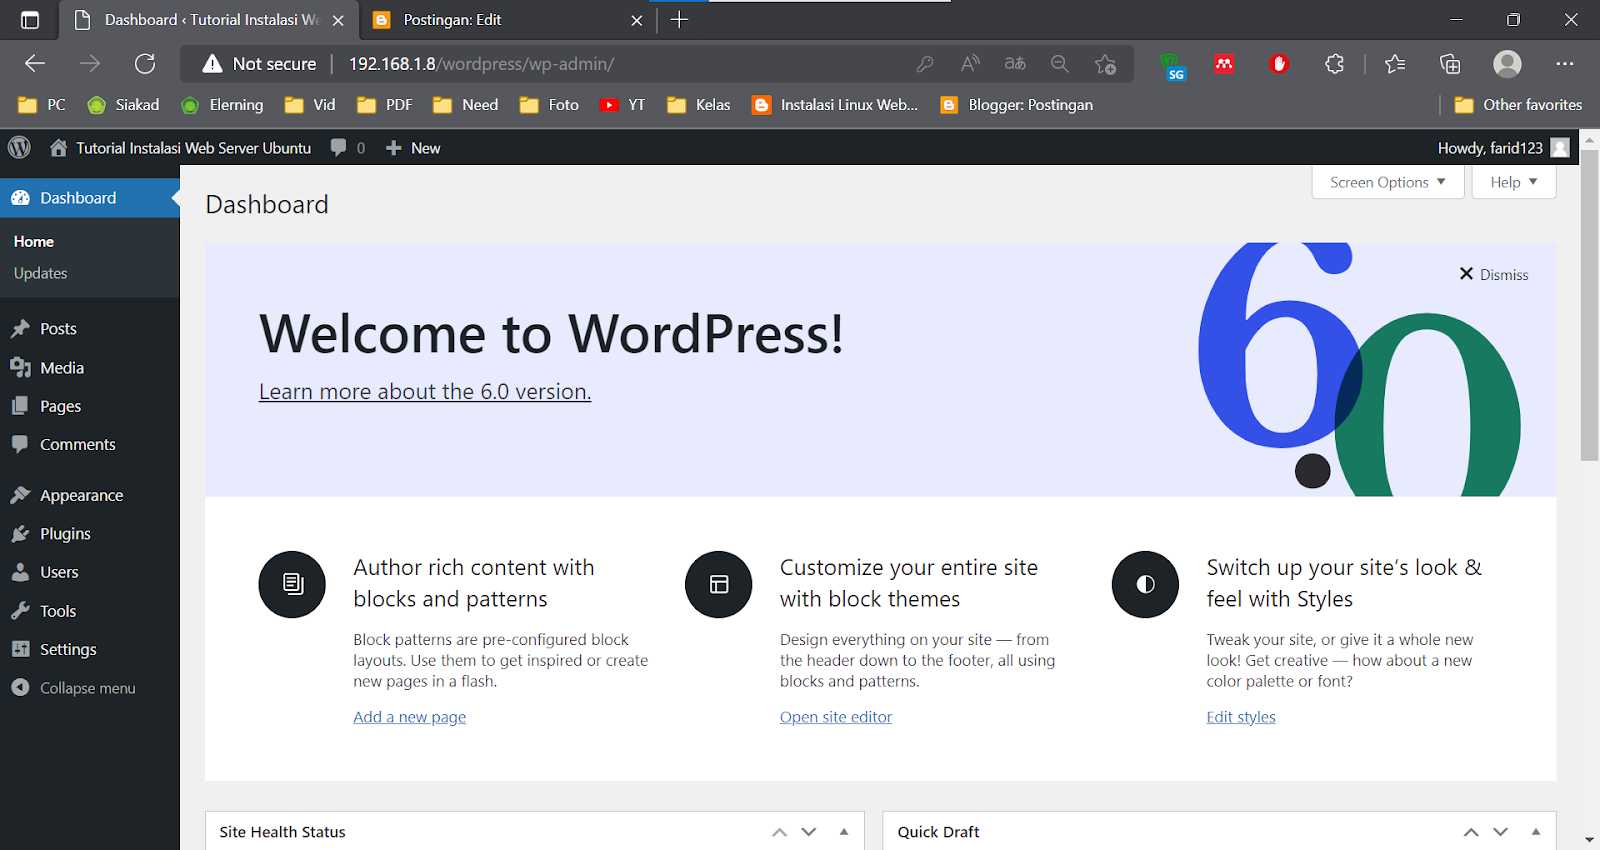Open the Elerning bookmark

tap(222, 105)
